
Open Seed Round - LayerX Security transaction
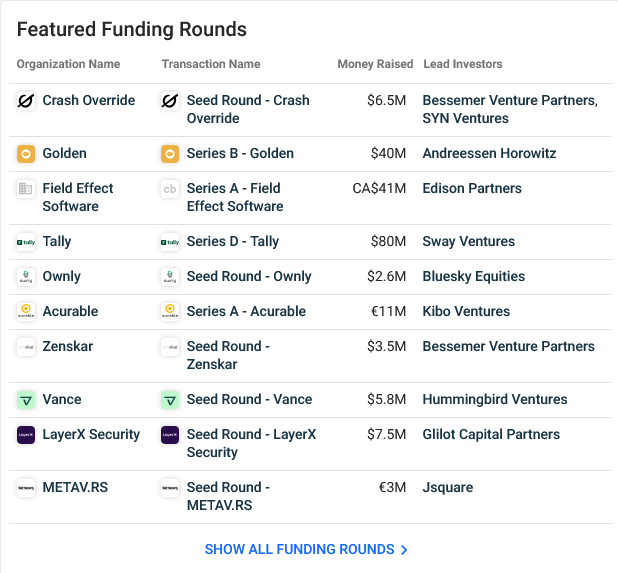pos(251,443)
